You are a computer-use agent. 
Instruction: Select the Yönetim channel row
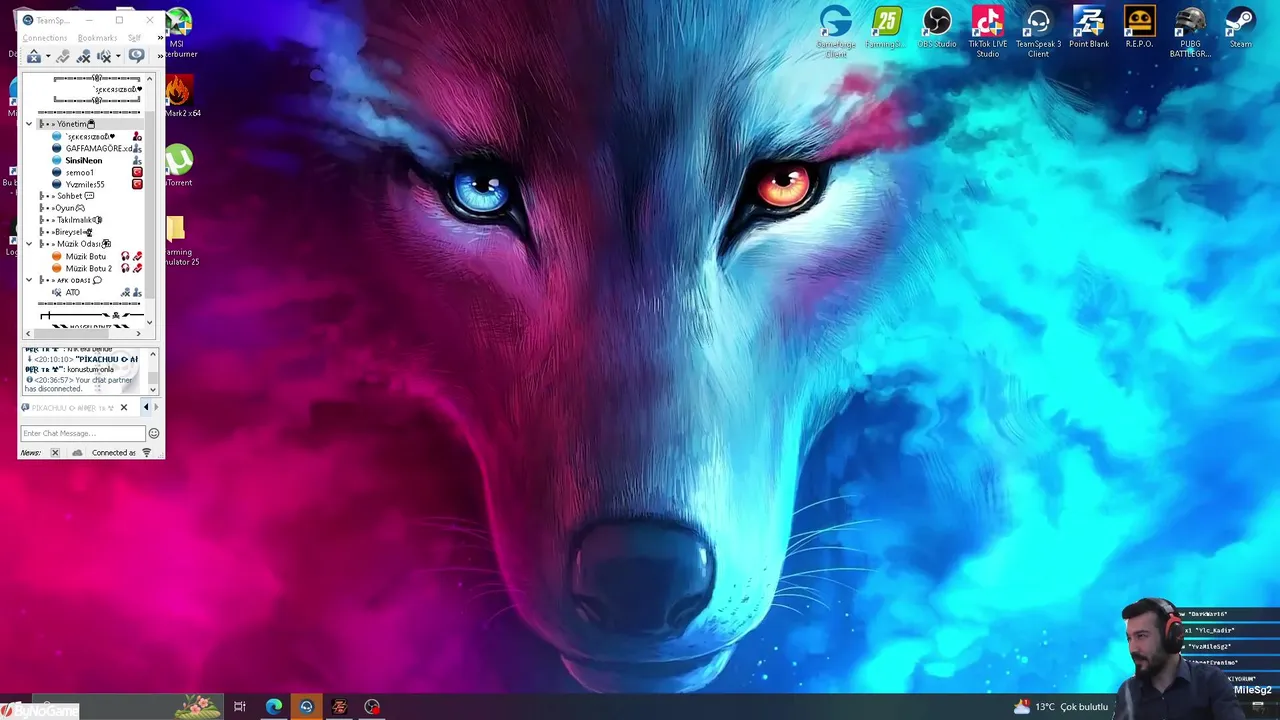click(x=91, y=124)
